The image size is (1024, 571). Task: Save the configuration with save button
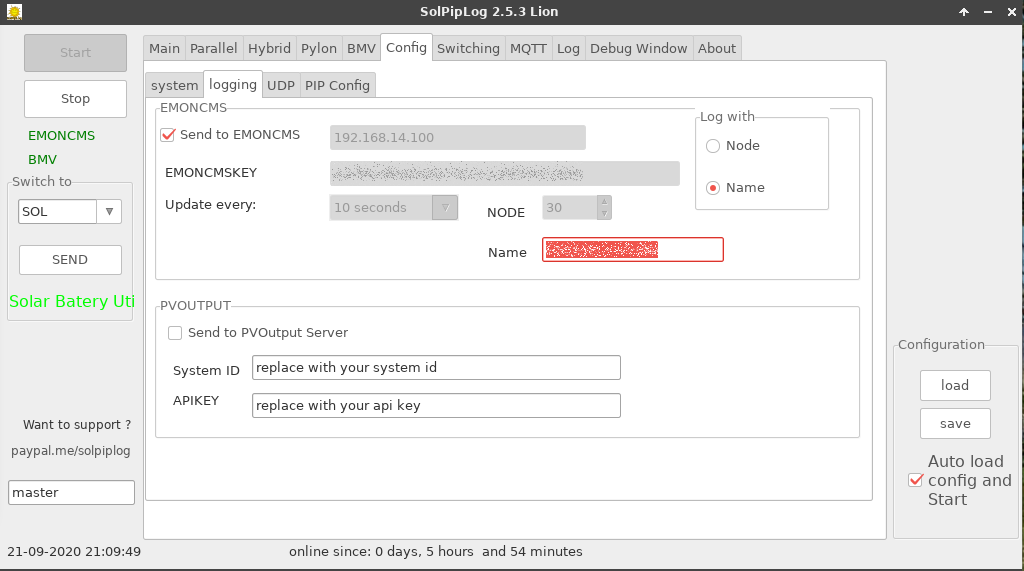point(955,423)
